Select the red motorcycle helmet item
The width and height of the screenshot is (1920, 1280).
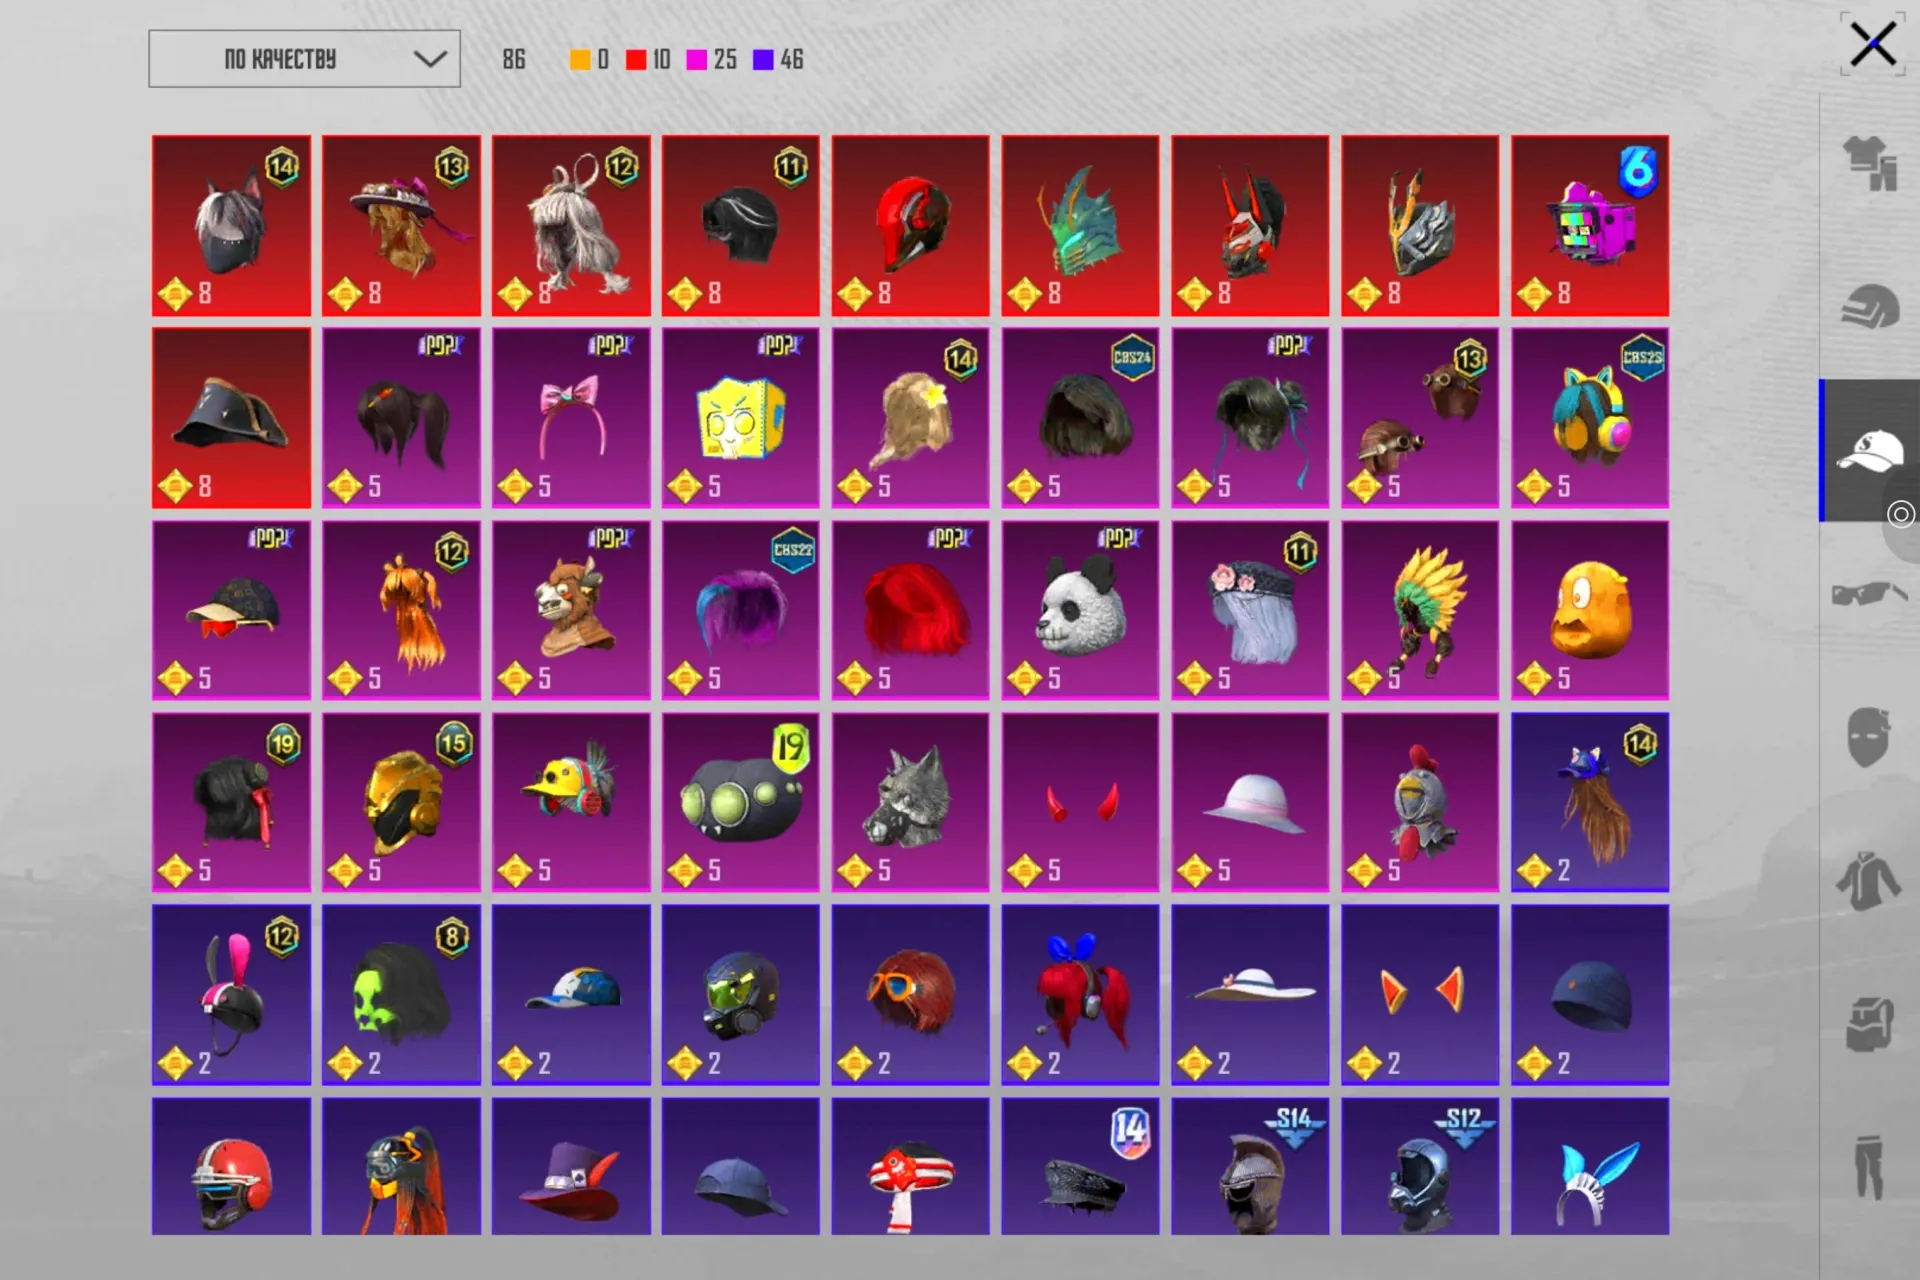click(911, 225)
